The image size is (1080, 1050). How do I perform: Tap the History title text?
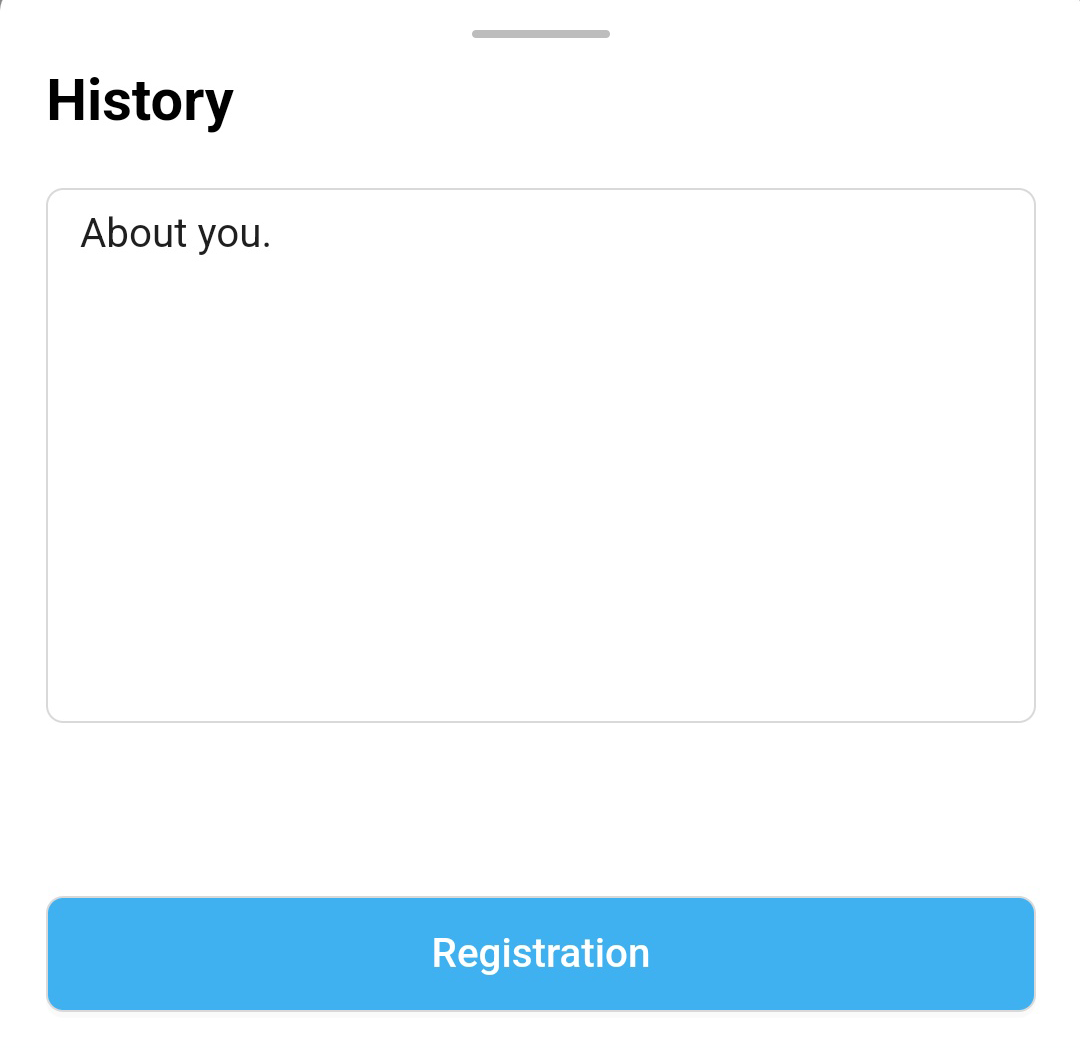point(140,101)
